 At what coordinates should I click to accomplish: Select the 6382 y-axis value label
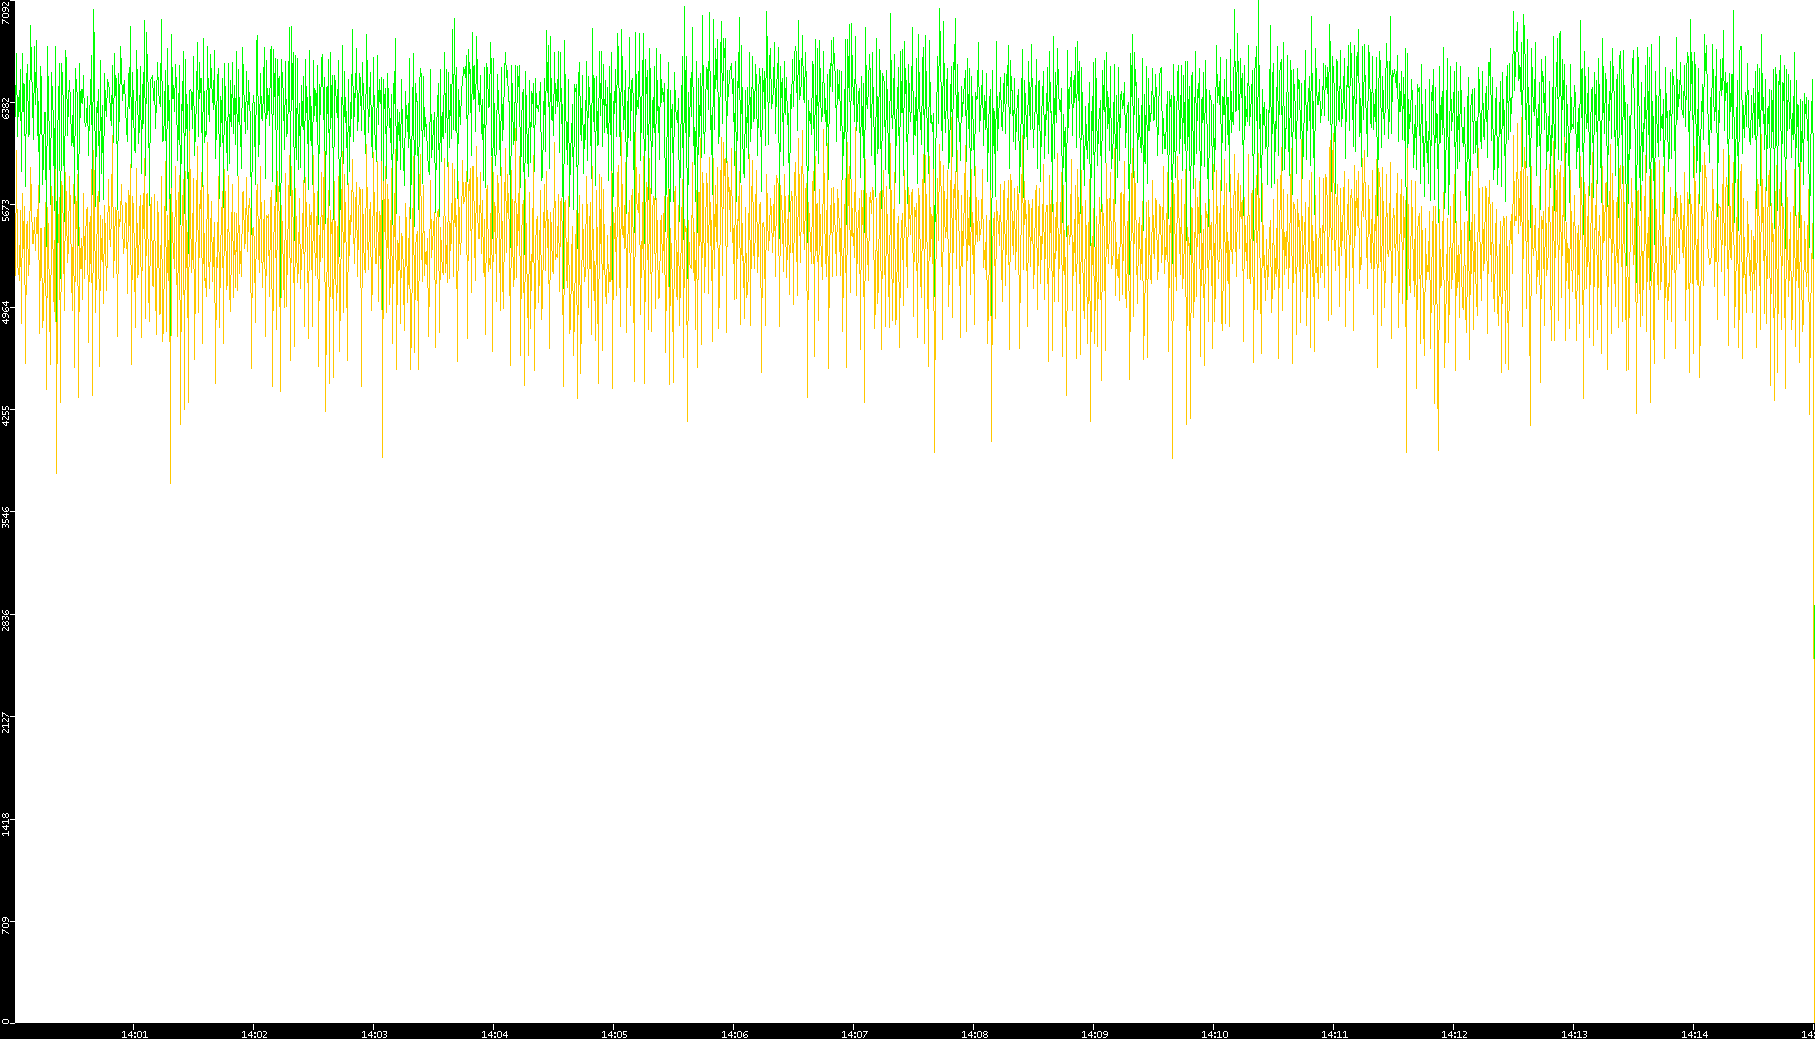point(7,108)
